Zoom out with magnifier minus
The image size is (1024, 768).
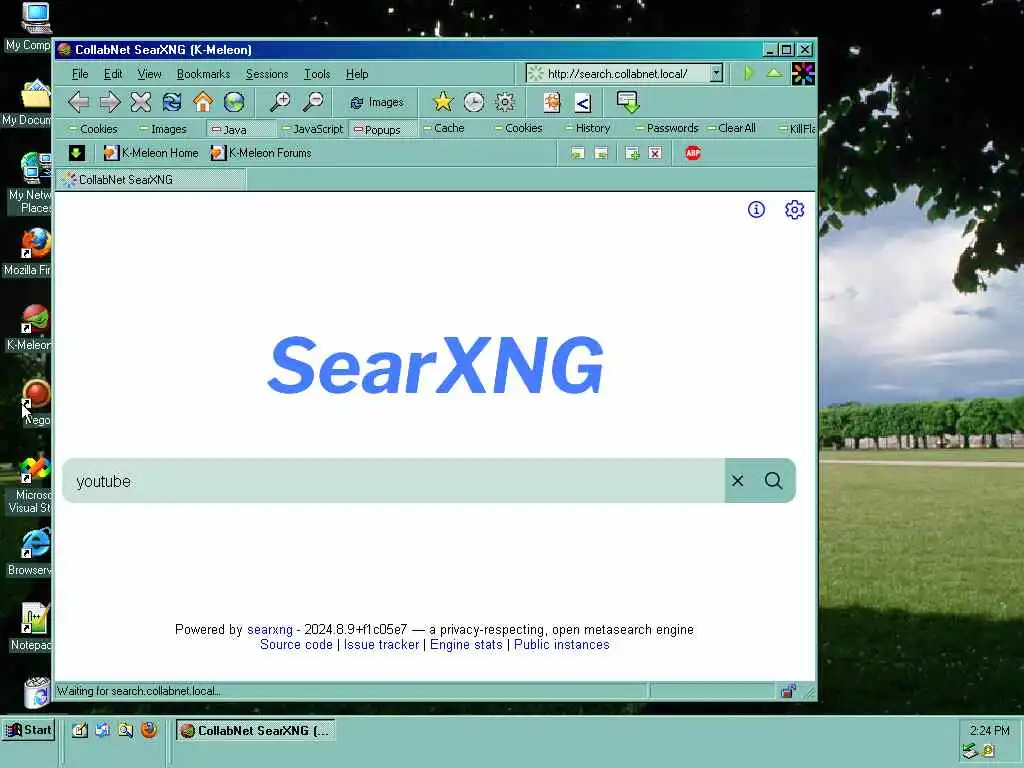pyautogui.click(x=313, y=102)
